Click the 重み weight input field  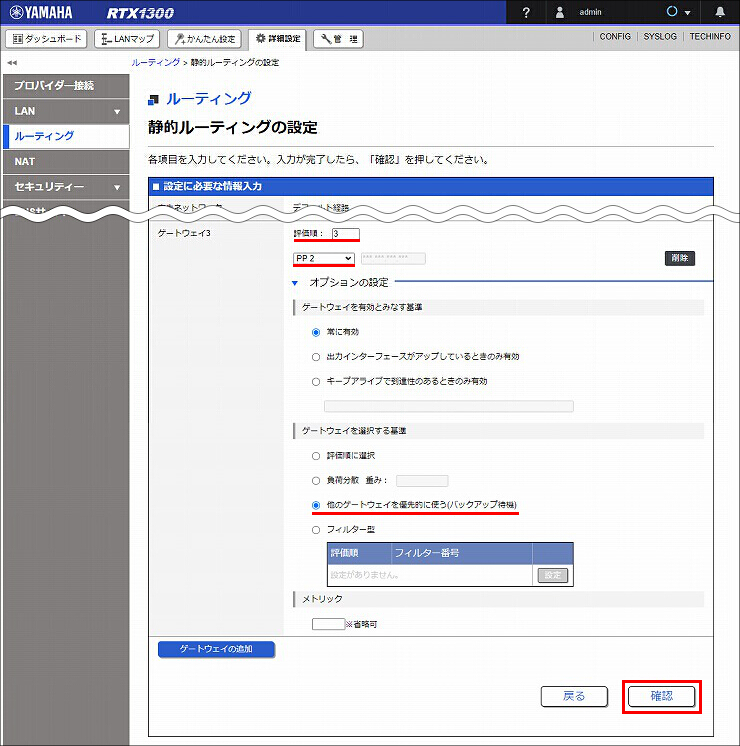coord(422,481)
